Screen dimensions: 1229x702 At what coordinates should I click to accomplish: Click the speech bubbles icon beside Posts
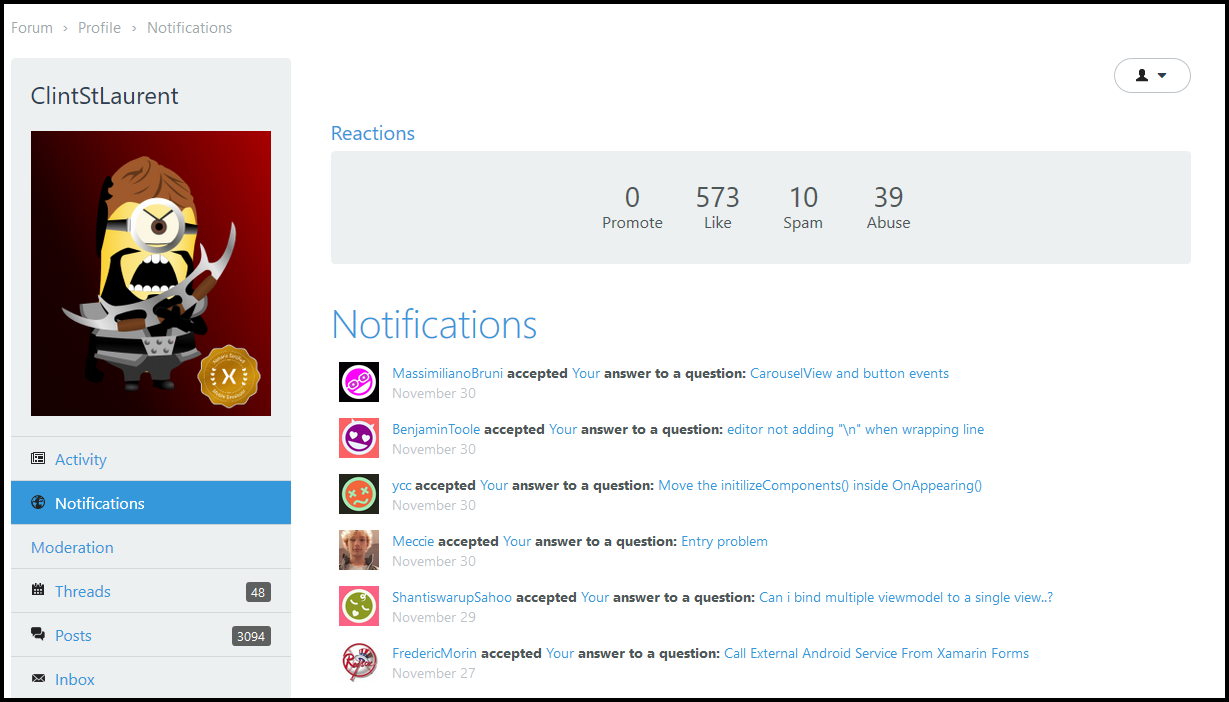point(38,634)
